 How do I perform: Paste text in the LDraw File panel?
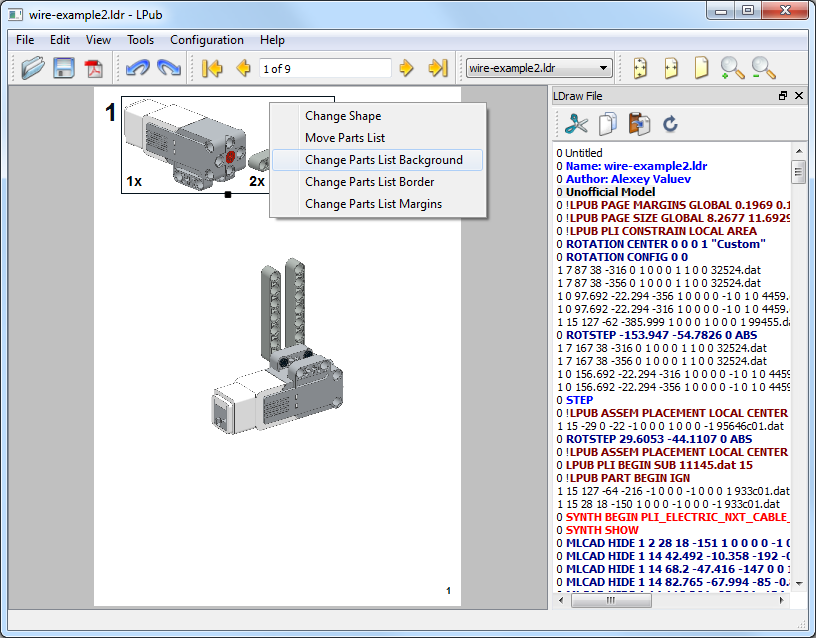(639, 124)
